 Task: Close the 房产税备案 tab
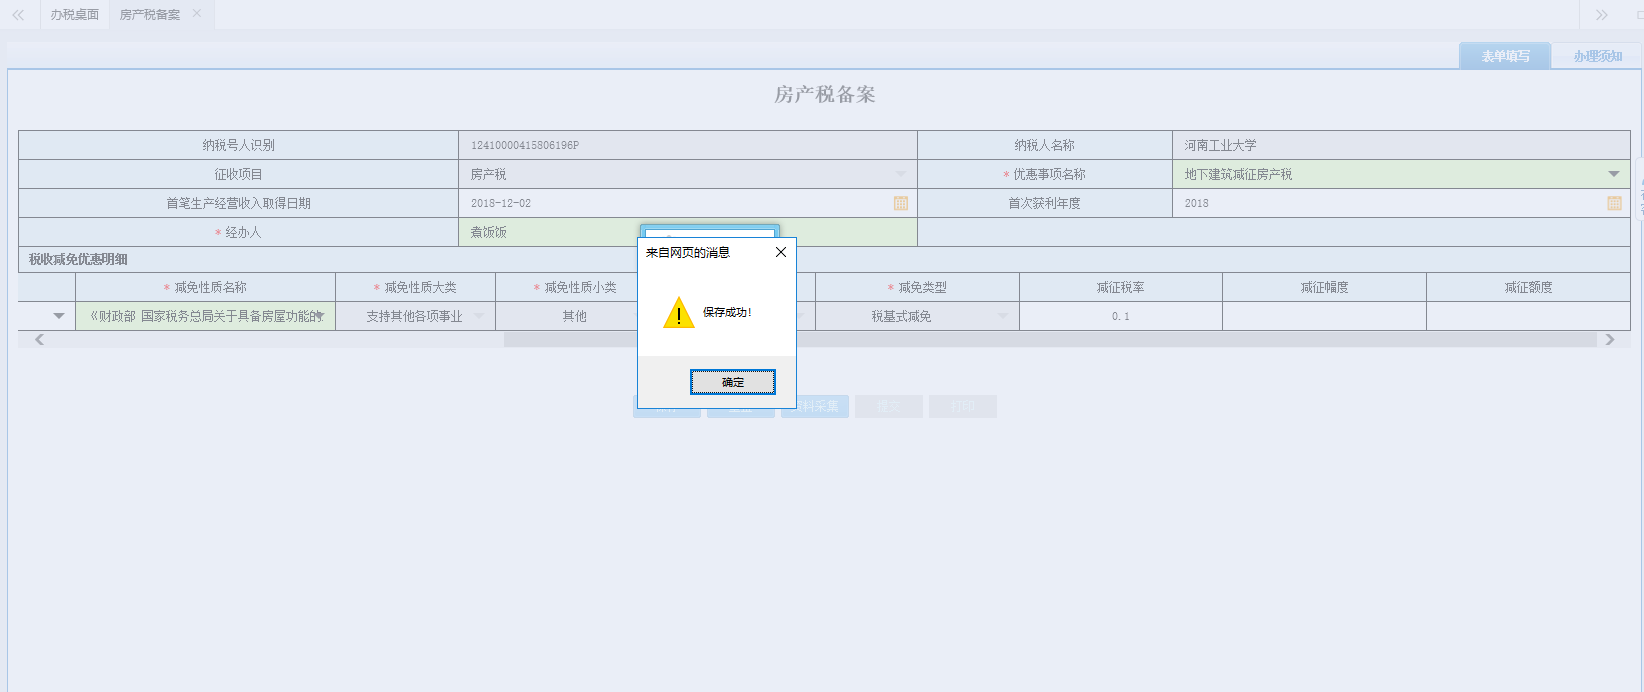tap(197, 13)
